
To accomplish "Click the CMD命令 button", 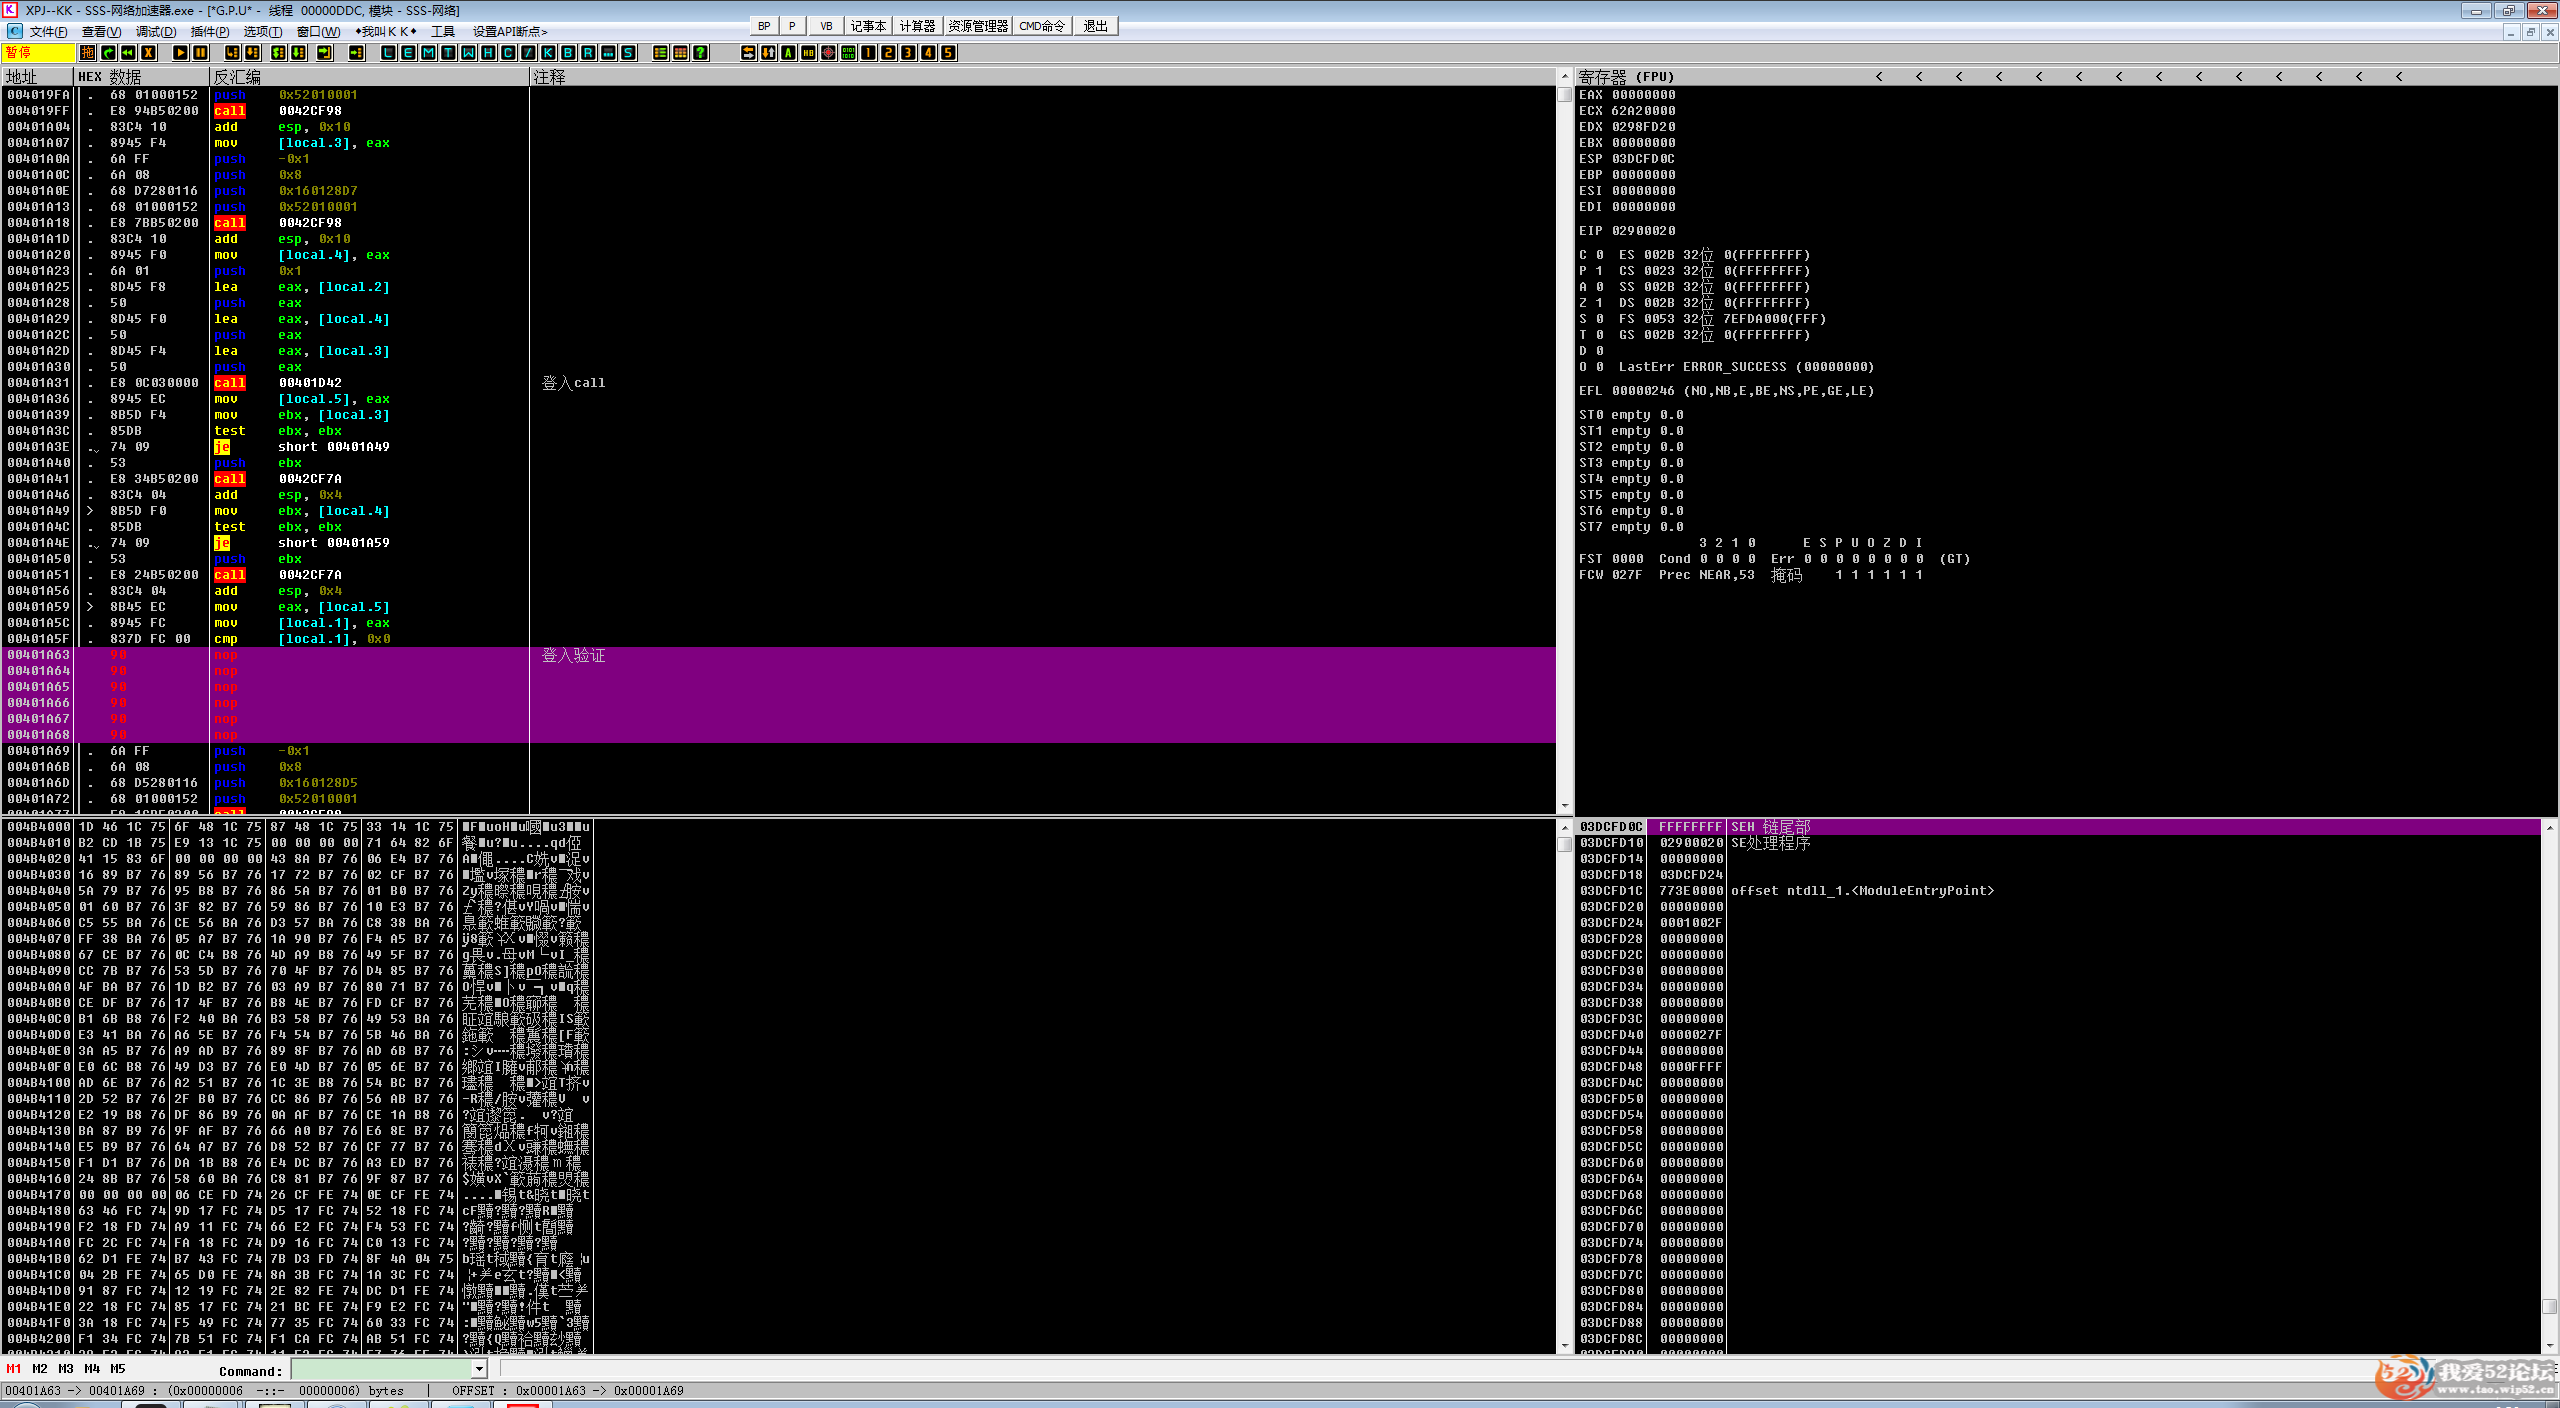I will coord(1042,26).
